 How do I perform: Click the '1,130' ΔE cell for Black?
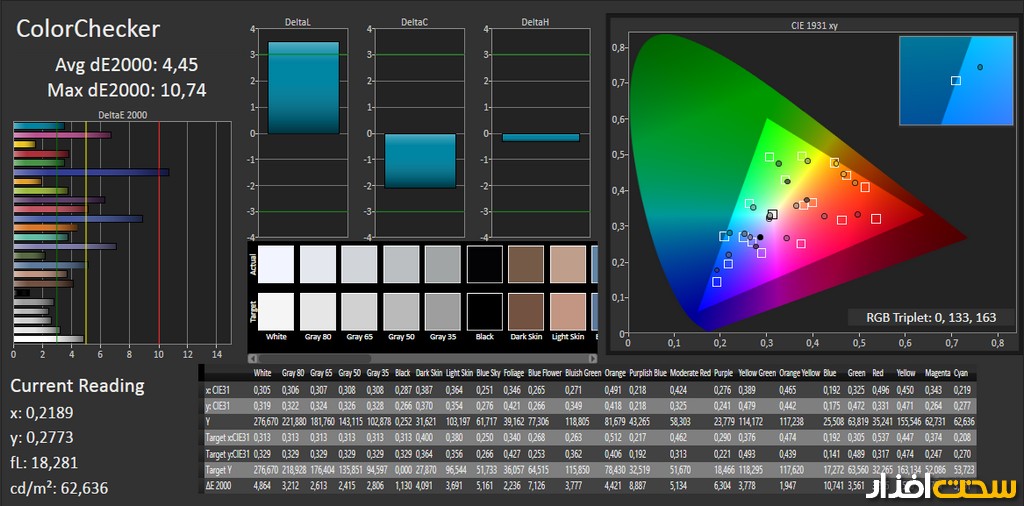pos(404,485)
